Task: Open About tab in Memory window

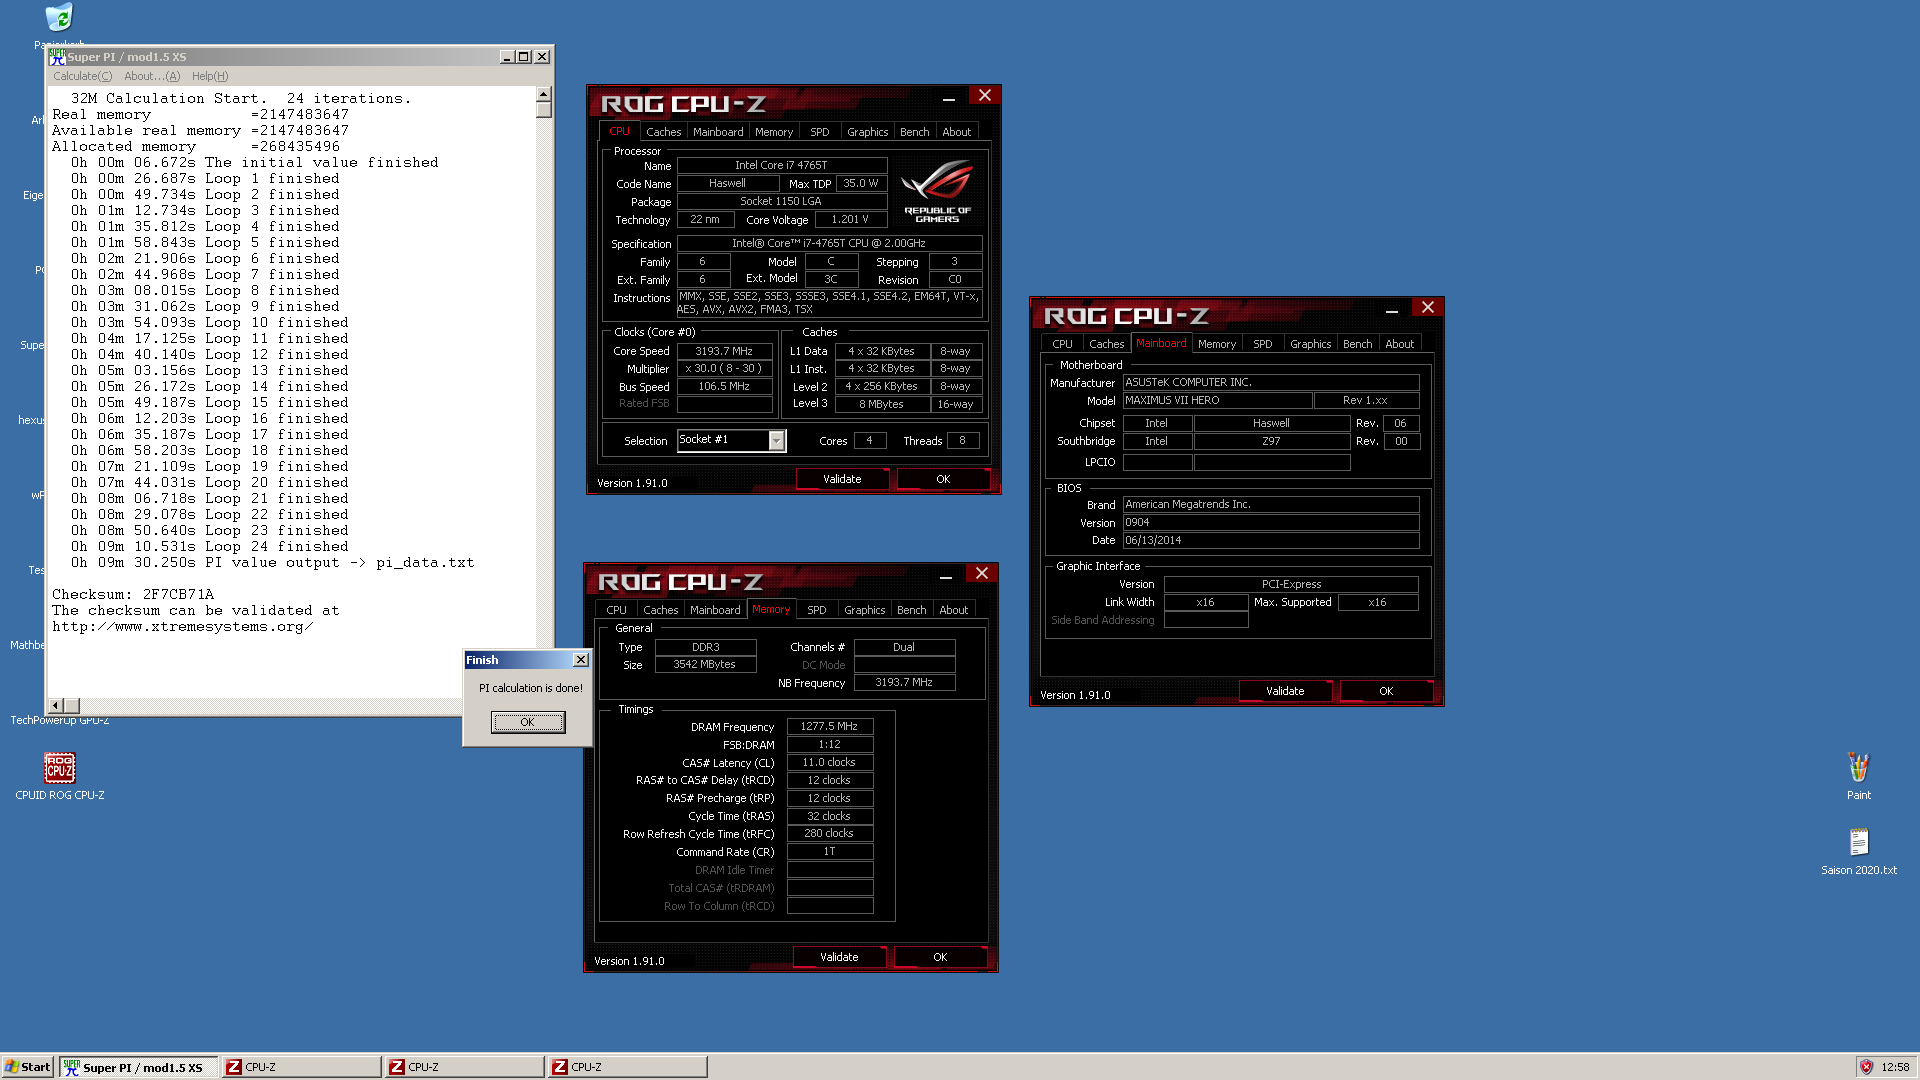Action: tap(953, 610)
